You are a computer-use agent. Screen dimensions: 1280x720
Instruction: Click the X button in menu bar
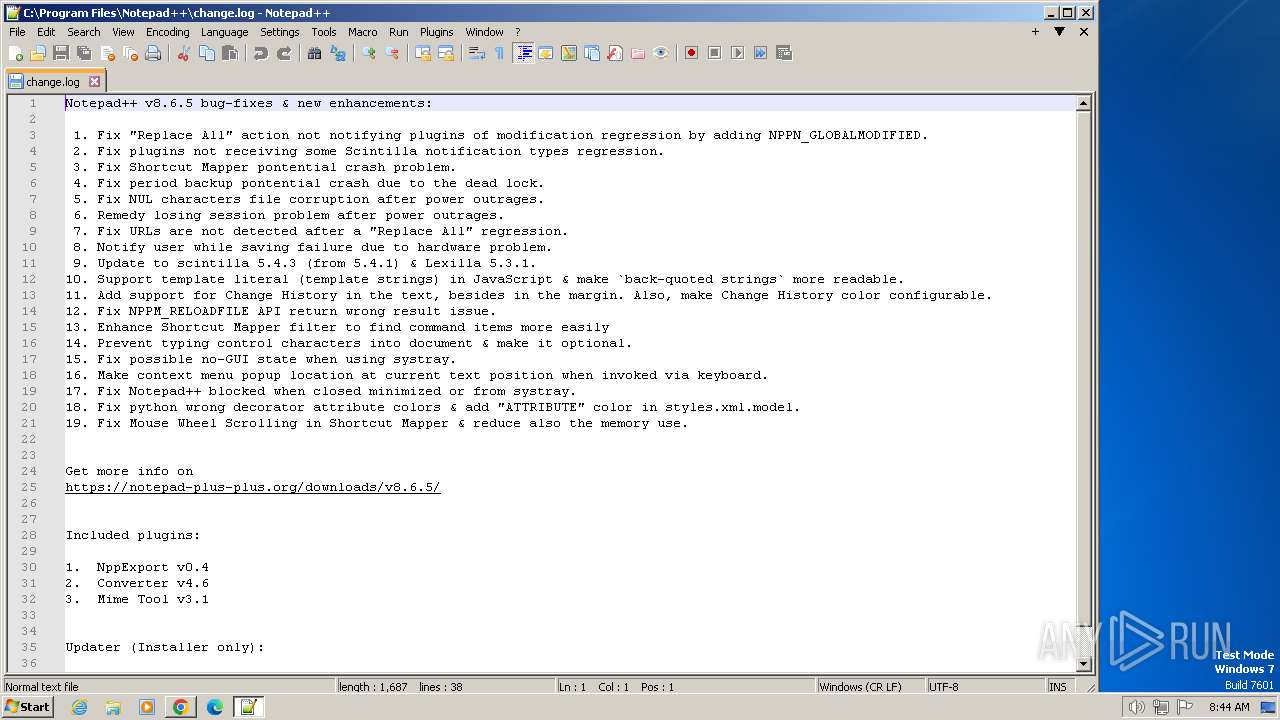pyautogui.click(x=1083, y=32)
